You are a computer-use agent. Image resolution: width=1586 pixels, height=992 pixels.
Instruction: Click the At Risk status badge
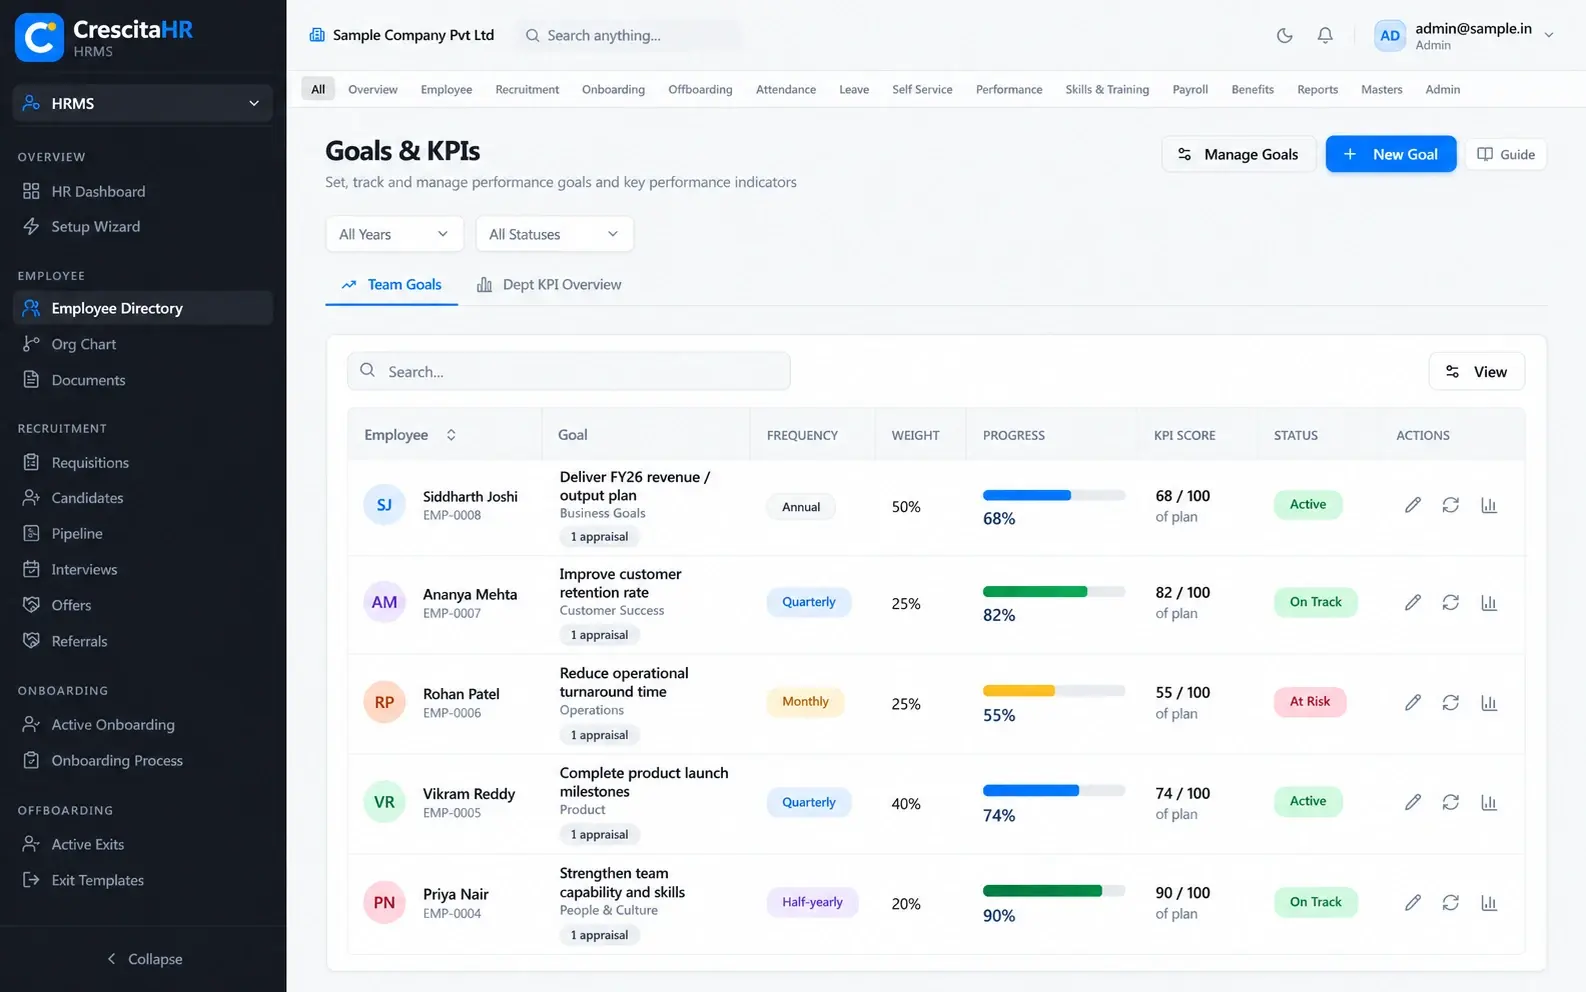(x=1310, y=701)
